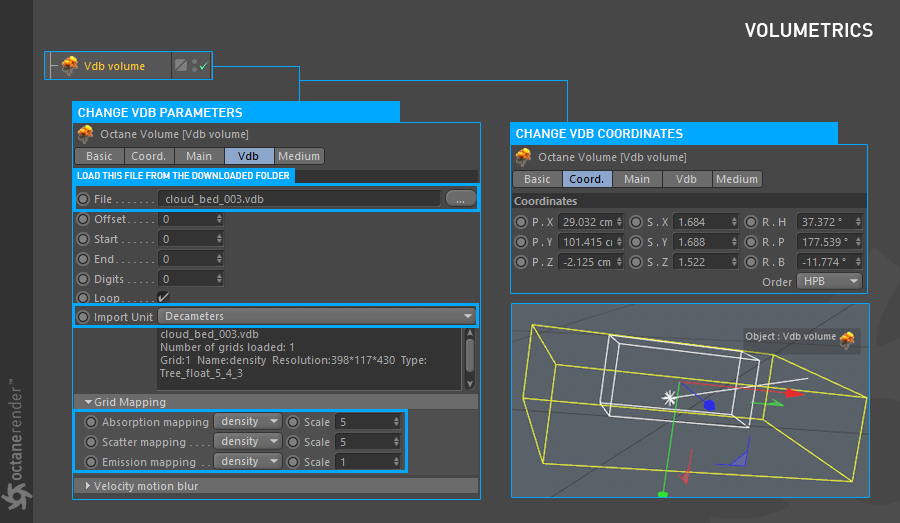Image resolution: width=900 pixels, height=523 pixels.
Task: Click the End value stepper arrows
Action: (x=219, y=259)
